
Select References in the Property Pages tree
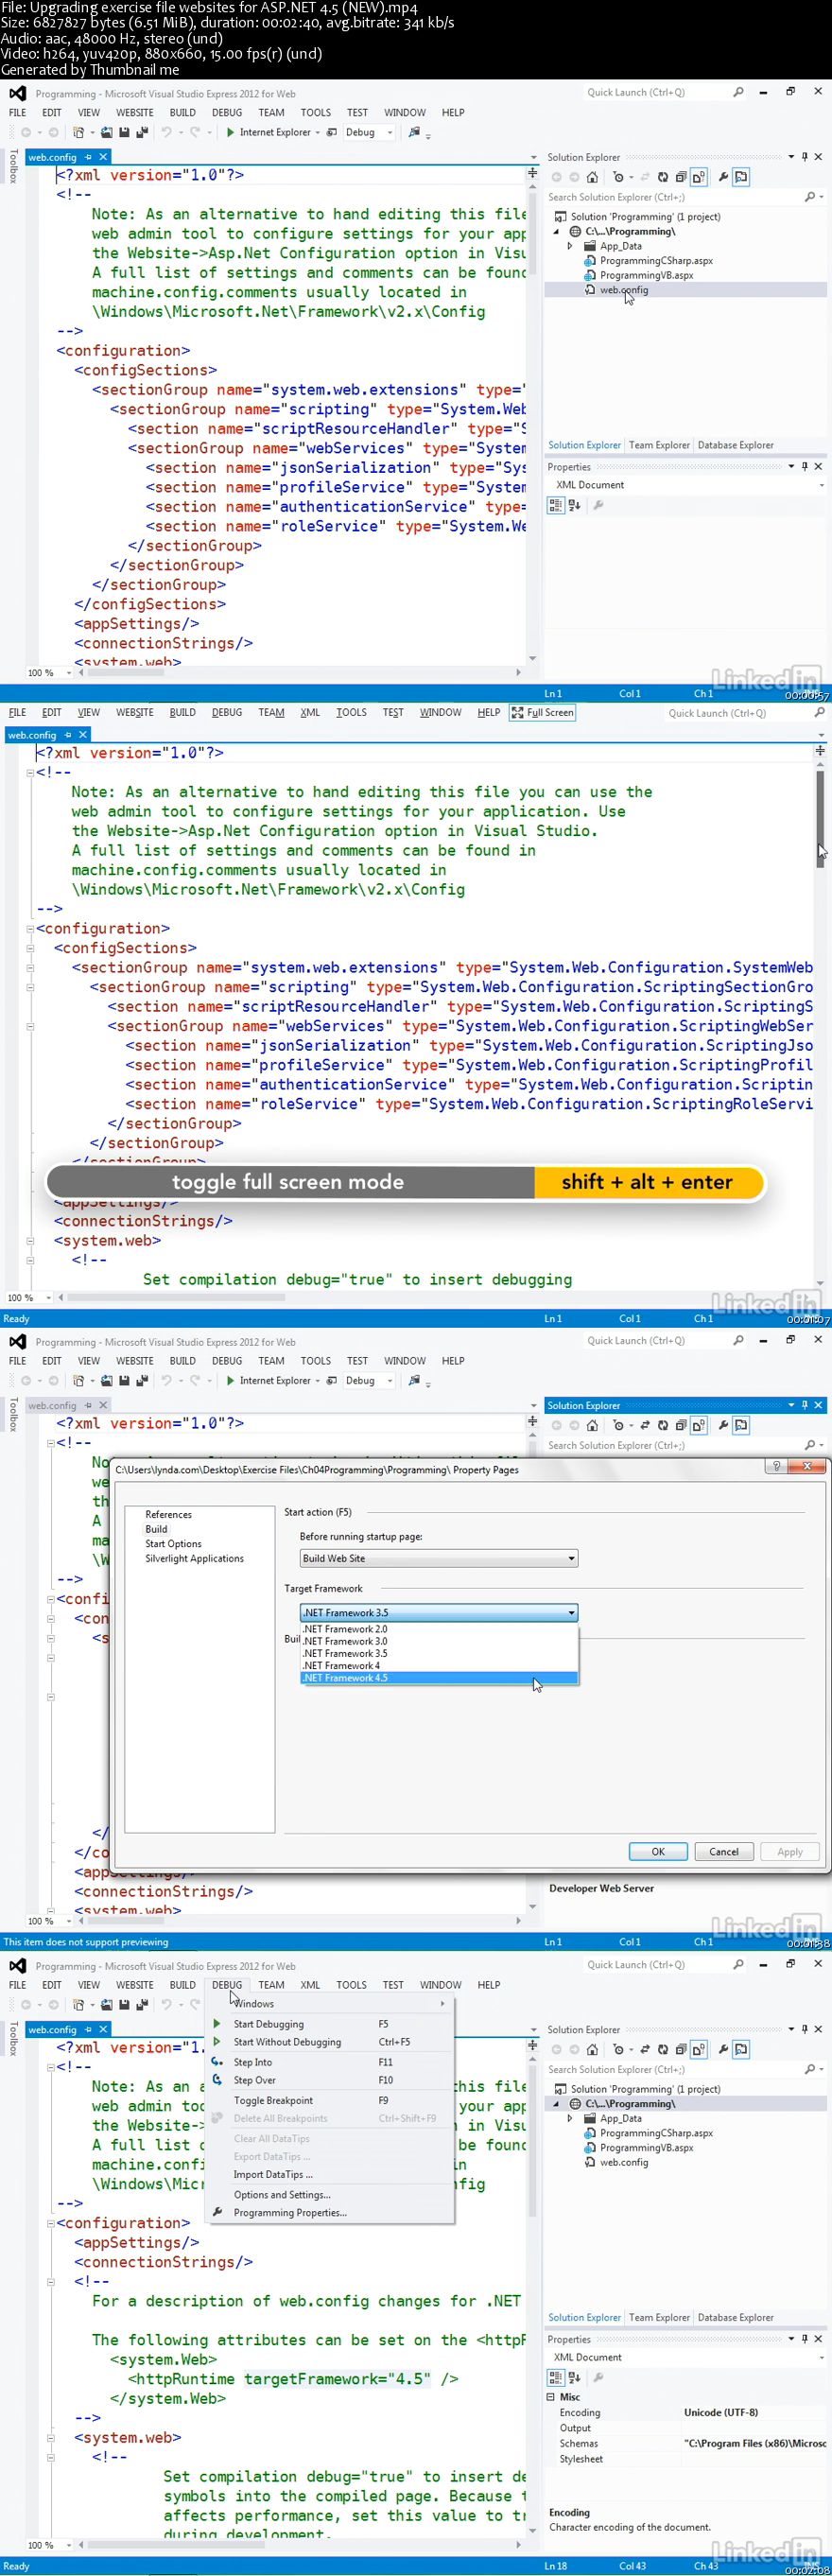(x=168, y=1514)
